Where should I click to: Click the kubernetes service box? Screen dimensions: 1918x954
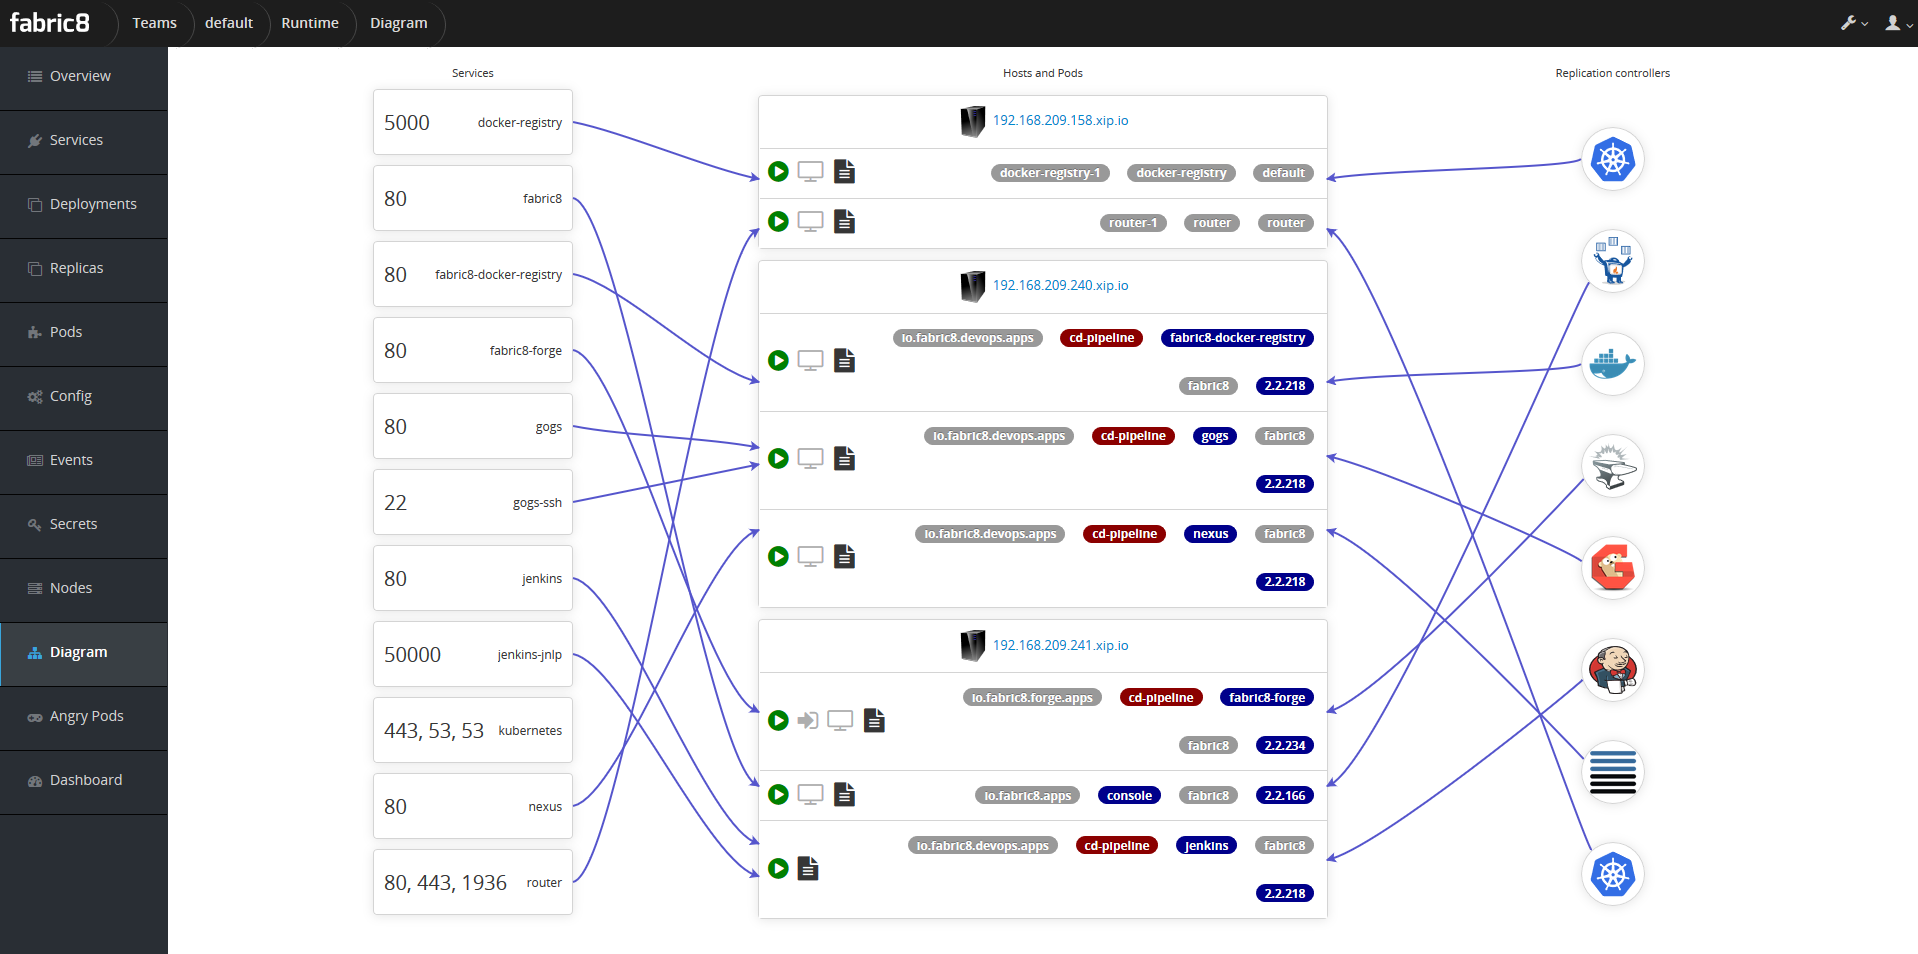pos(473,730)
